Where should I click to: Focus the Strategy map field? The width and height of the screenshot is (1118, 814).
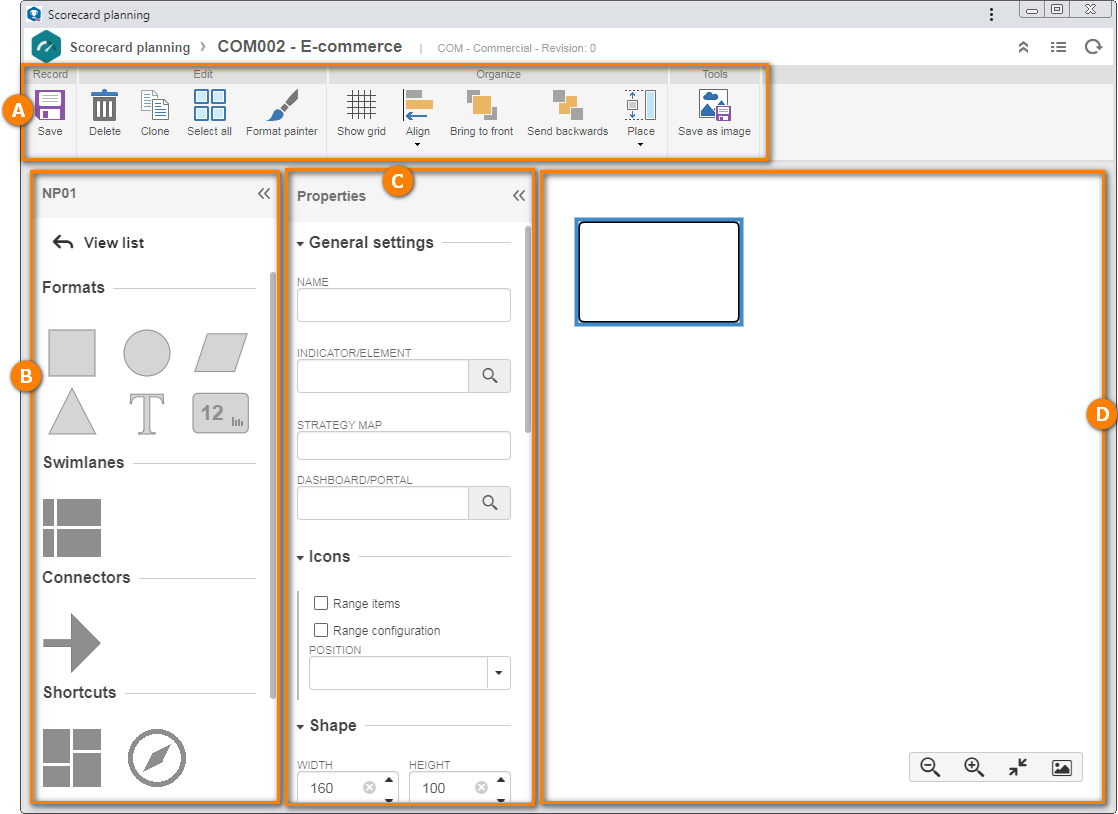[x=404, y=445]
